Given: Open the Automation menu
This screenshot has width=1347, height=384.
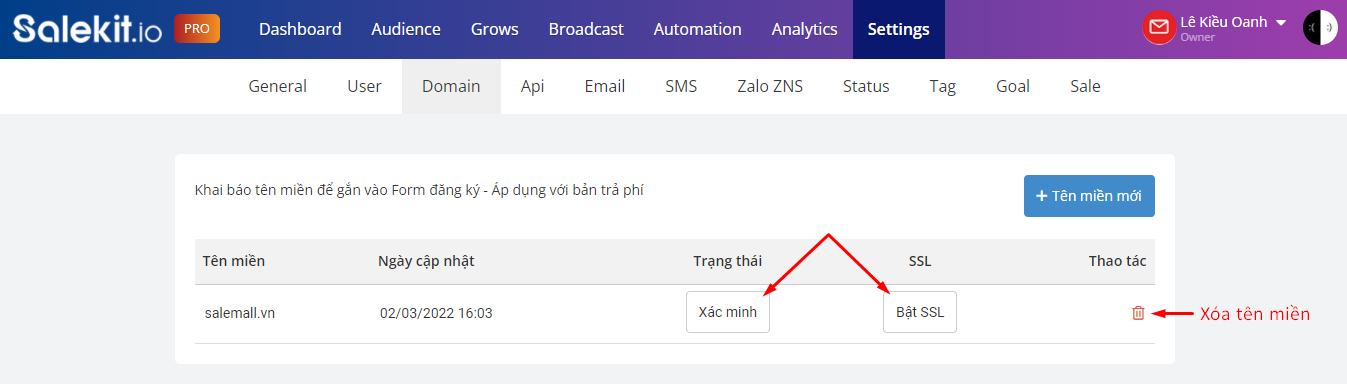Looking at the screenshot, I should point(698,29).
